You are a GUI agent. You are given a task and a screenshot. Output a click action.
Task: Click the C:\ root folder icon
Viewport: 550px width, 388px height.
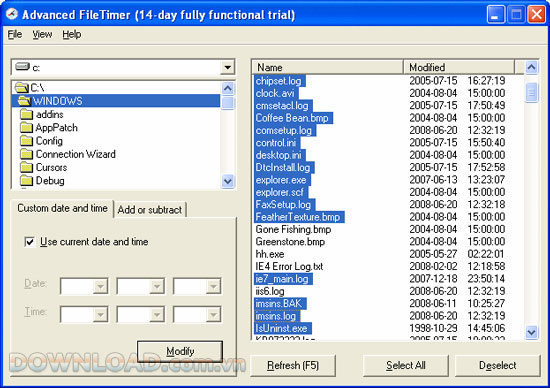[22, 87]
